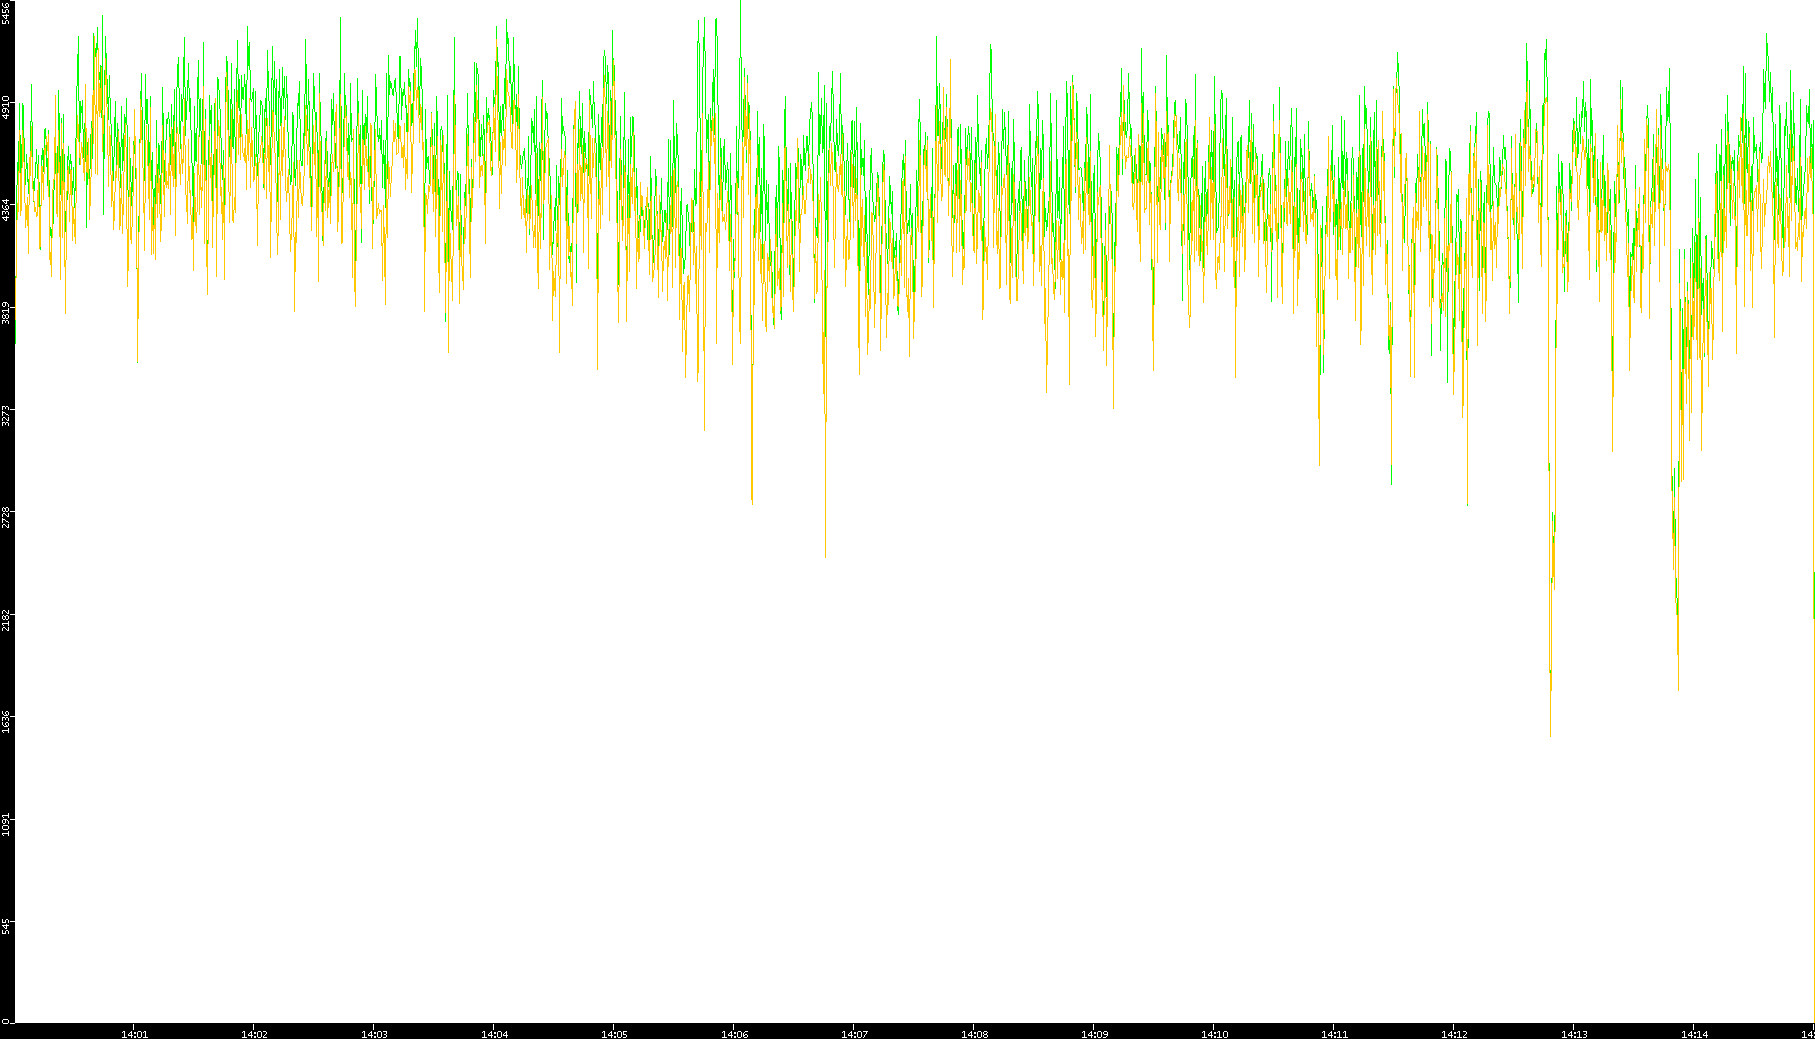Image resolution: width=1815 pixels, height=1039 pixels.
Task: Select the 14:10 time label
Action: pos(1214,1034)
